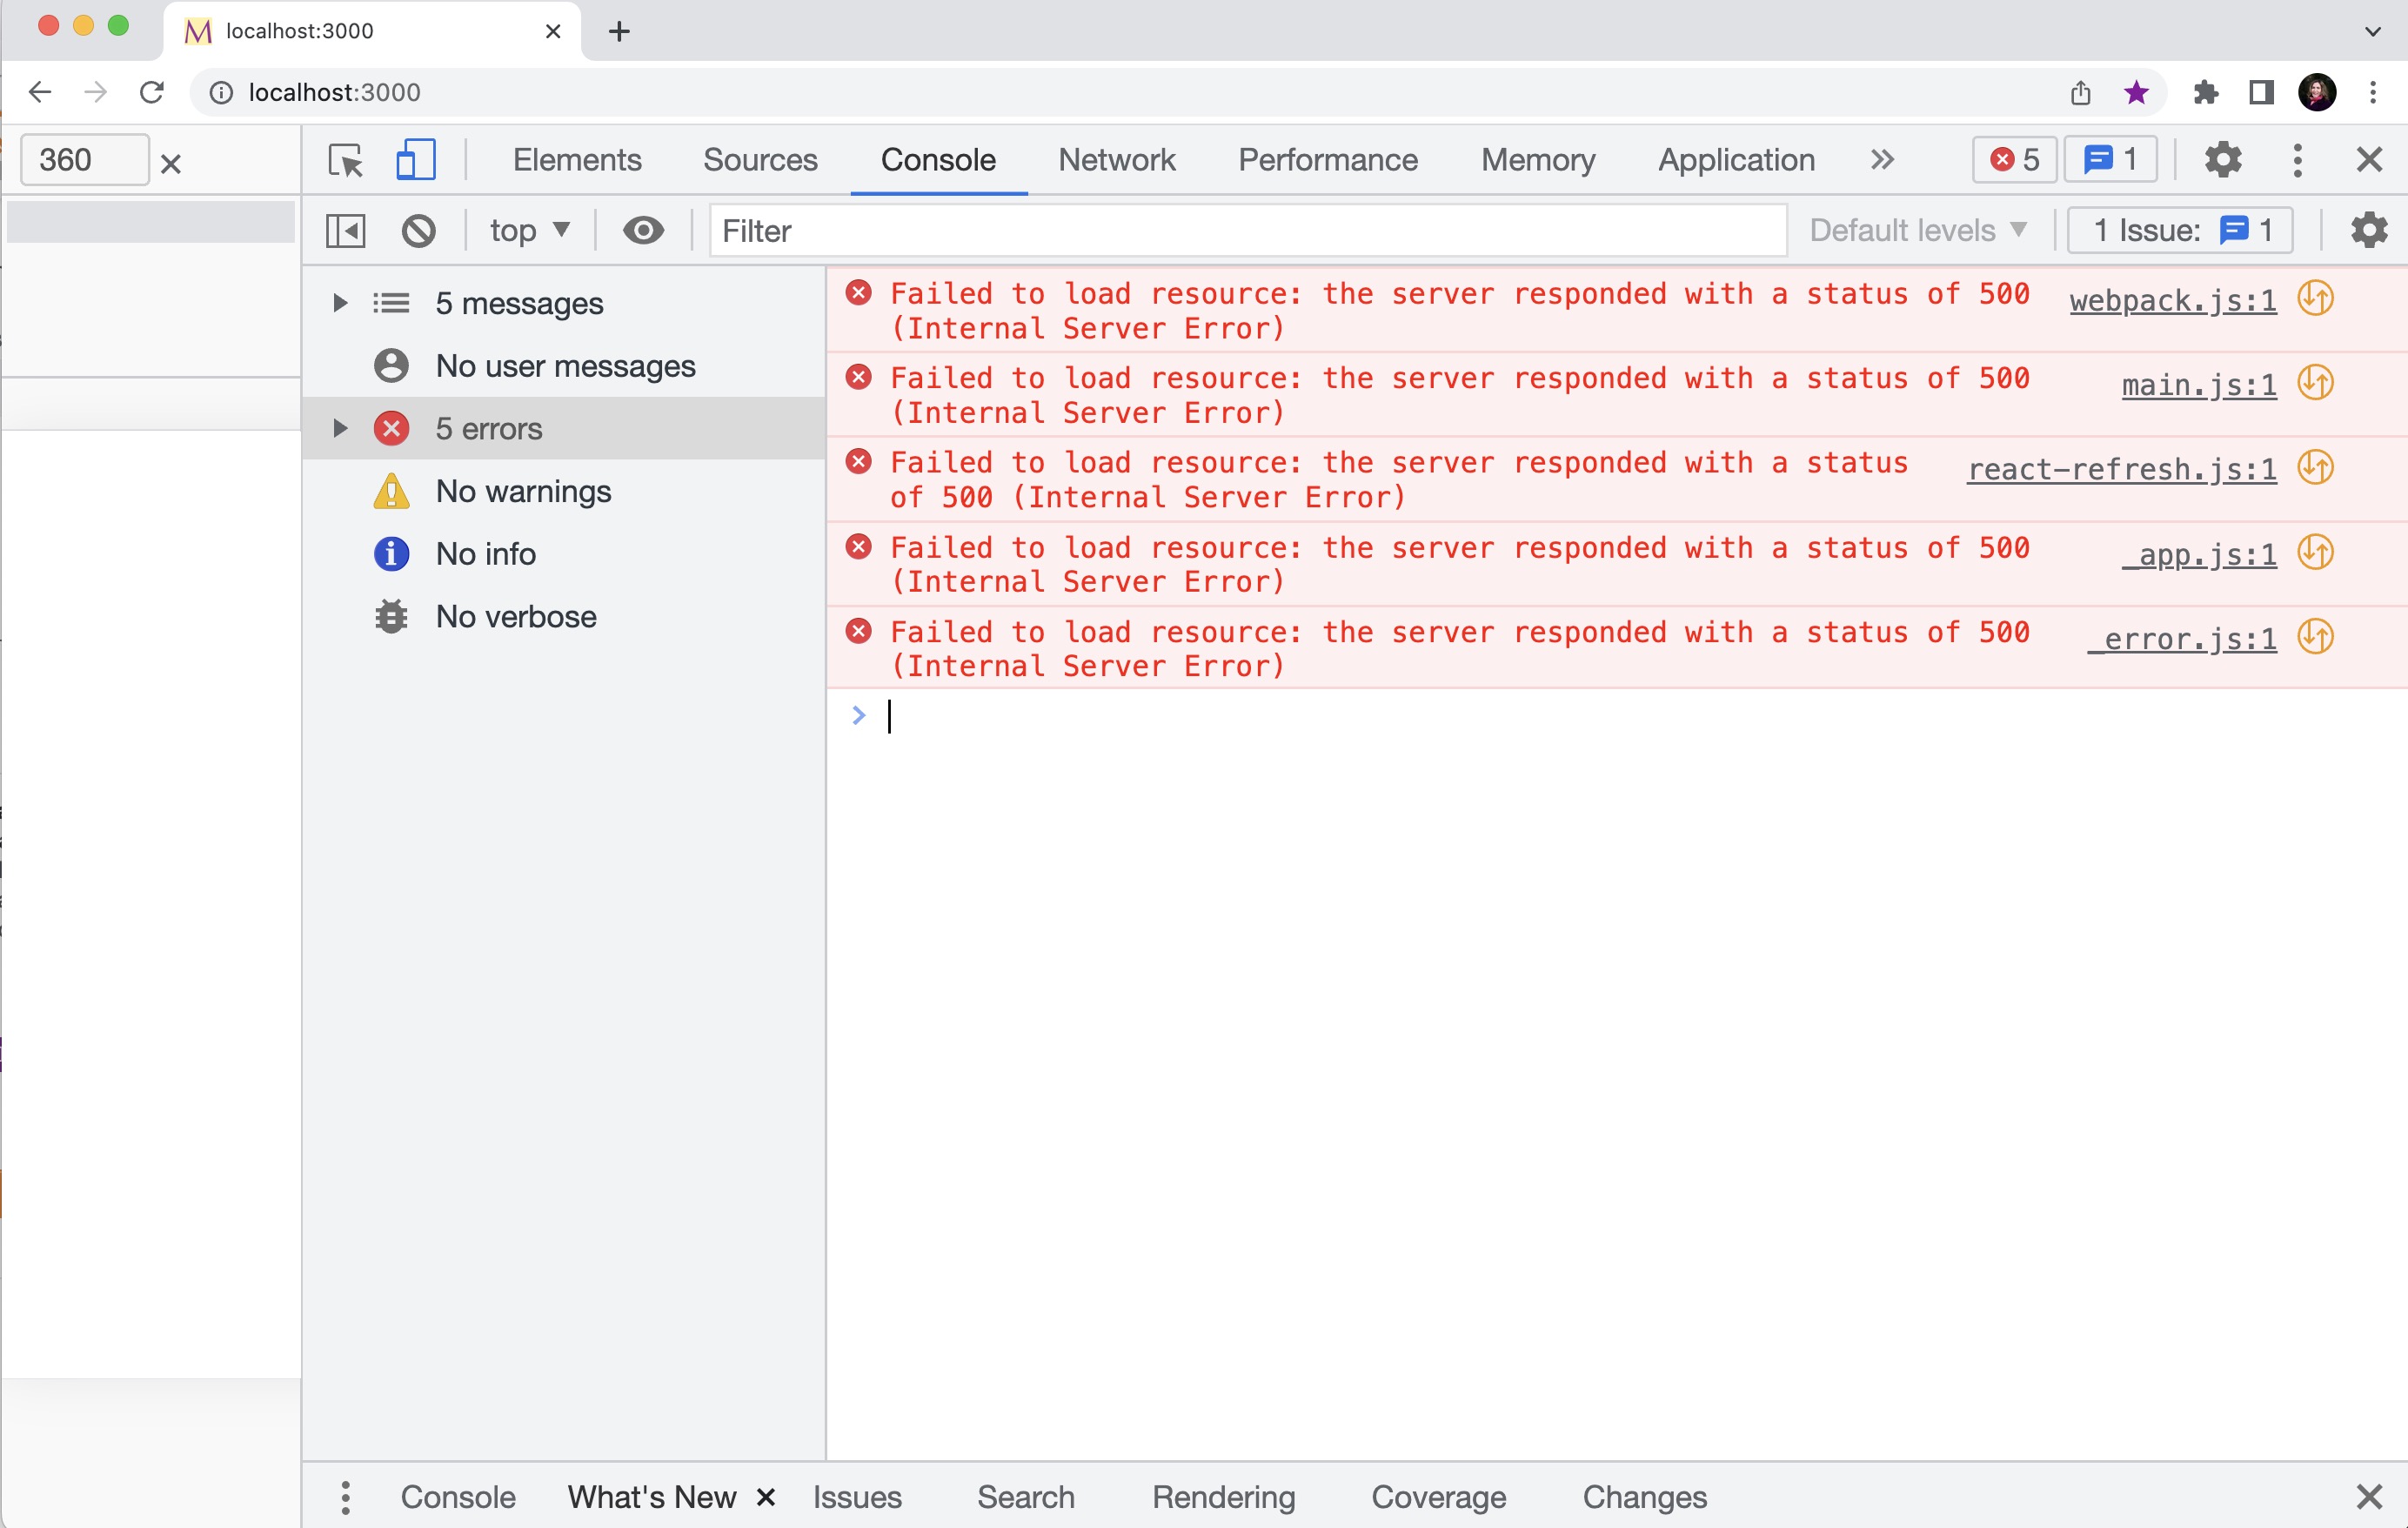Open the Issues tab in the drawer
Screen dimensions: 2408x1528
click(x=856, y=1497)
